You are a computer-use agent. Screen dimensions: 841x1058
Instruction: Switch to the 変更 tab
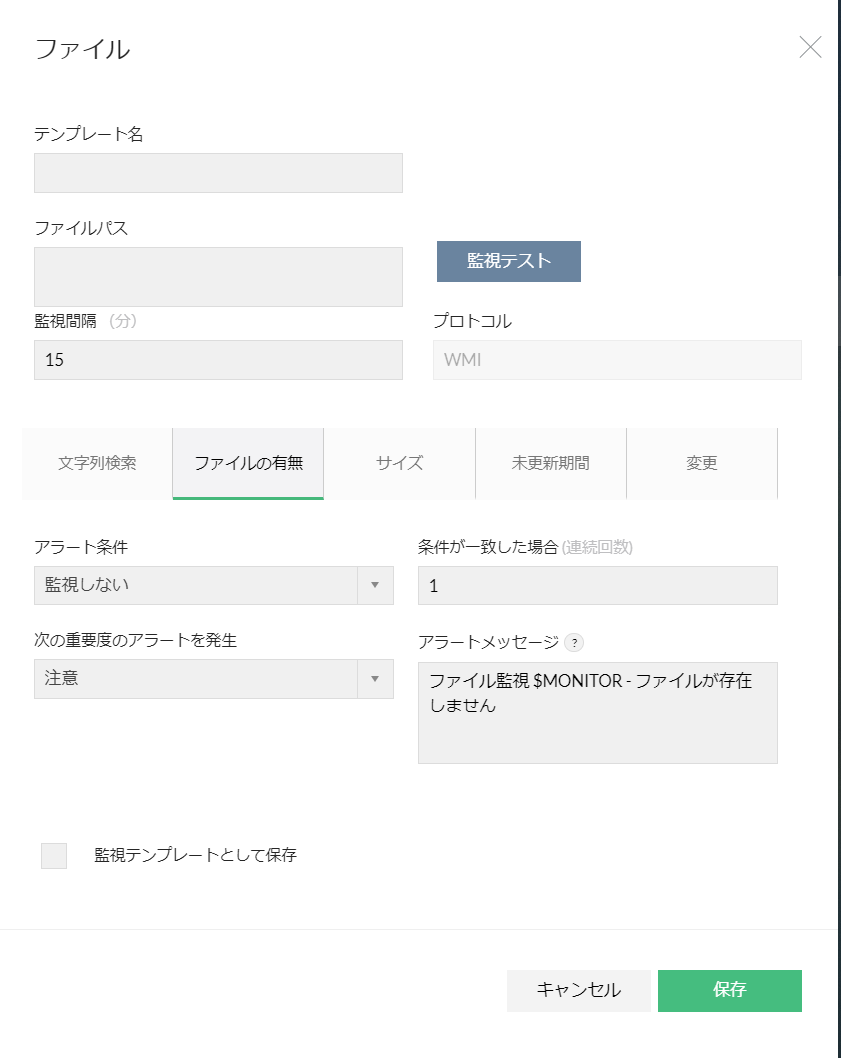pos(701,463)
